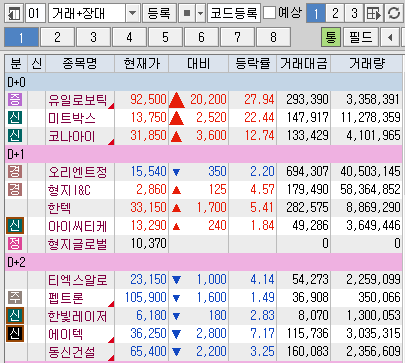
Task: Select stock 아이씨티케
Action: coord(78,226)
